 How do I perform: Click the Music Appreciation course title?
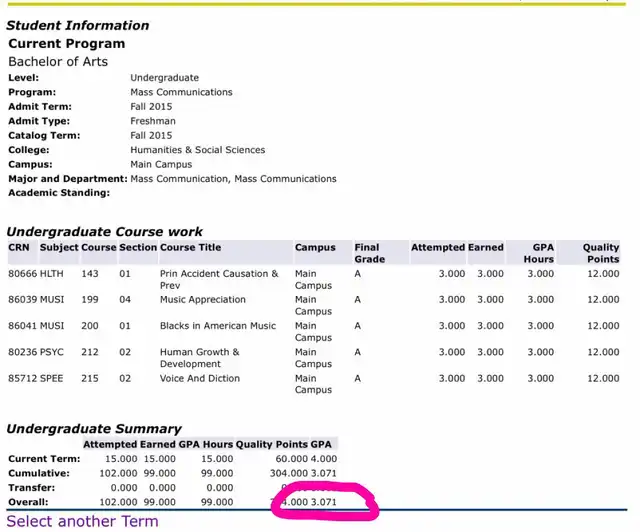[202, 299]
